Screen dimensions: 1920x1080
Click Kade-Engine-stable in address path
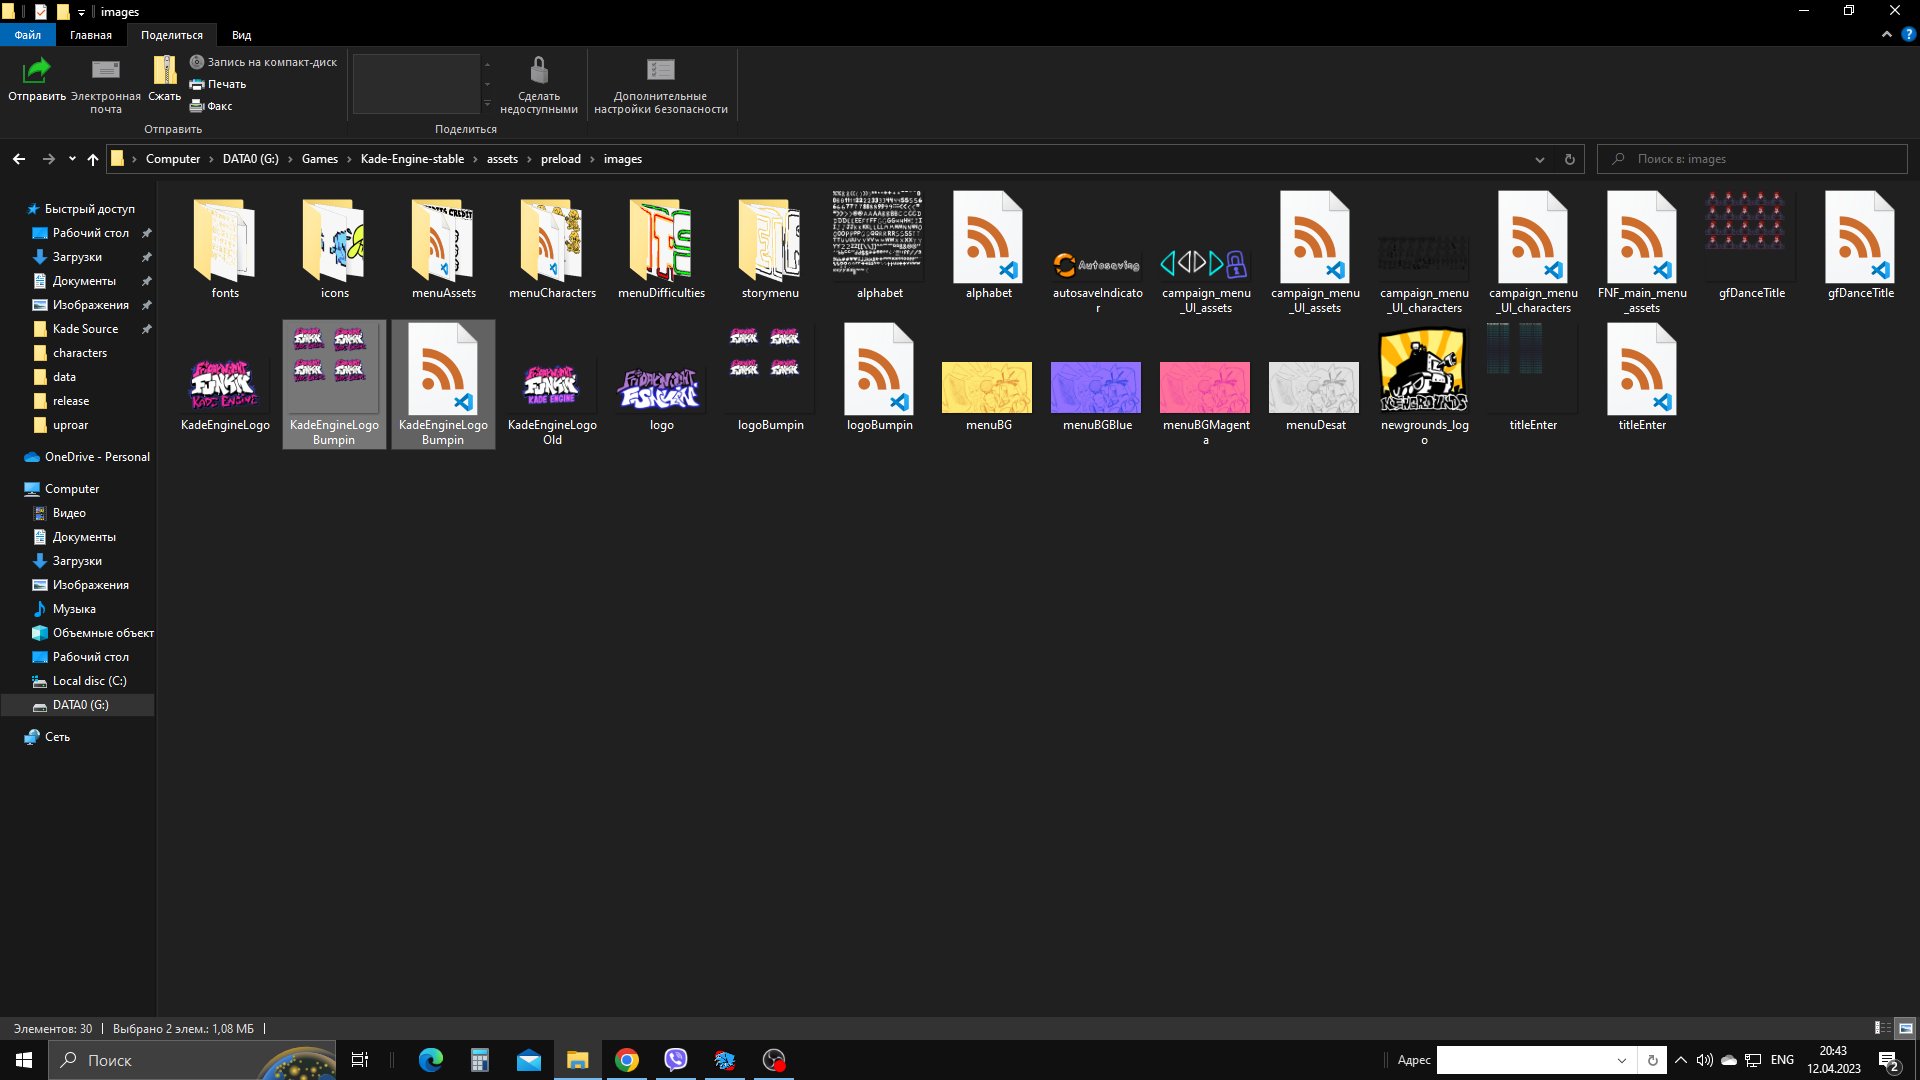[x=412, y=159]
